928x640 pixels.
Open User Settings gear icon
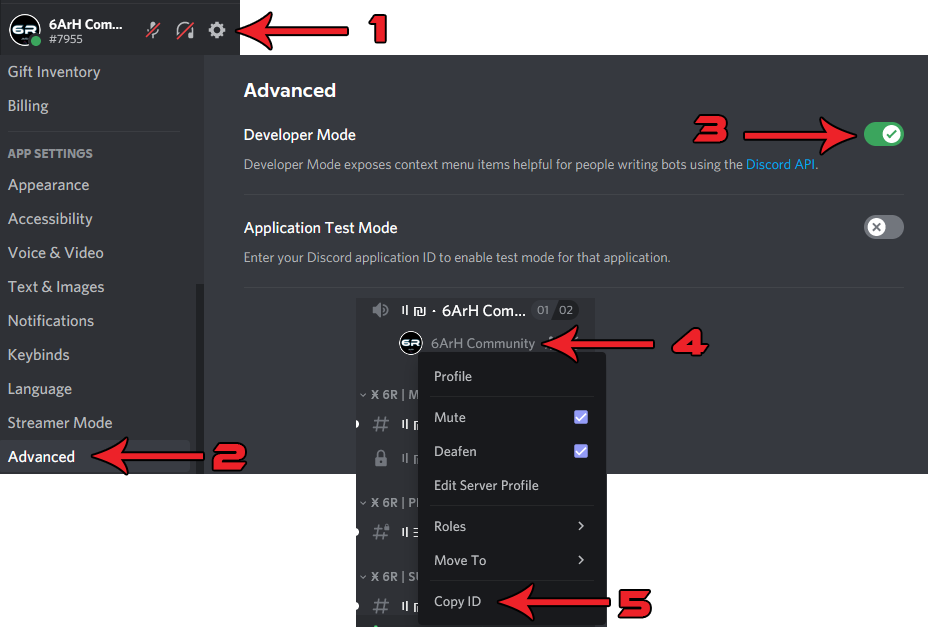click(217, 30)
